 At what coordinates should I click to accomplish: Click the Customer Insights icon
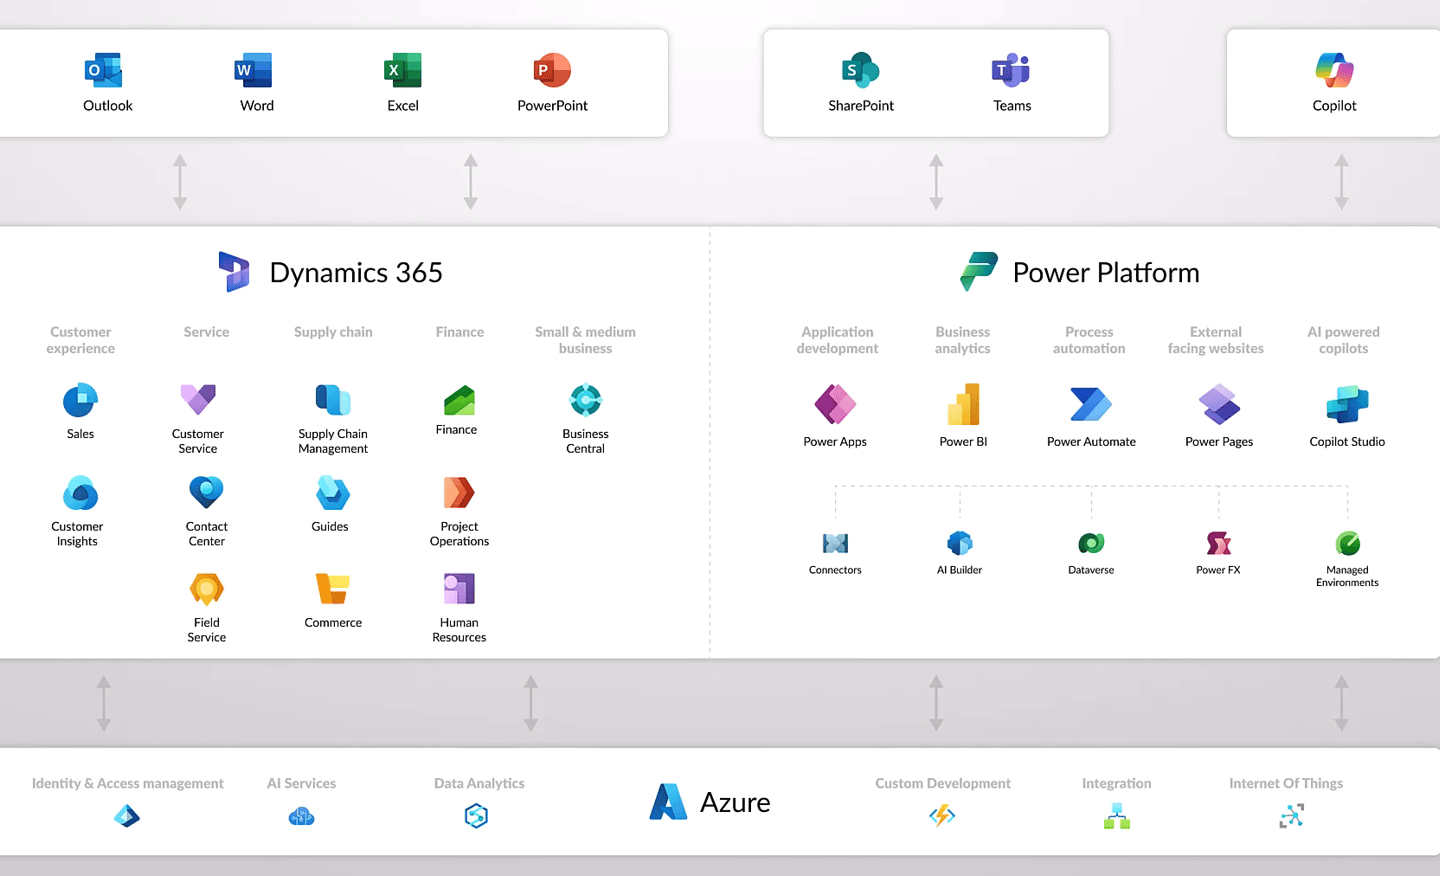[80, 494]
